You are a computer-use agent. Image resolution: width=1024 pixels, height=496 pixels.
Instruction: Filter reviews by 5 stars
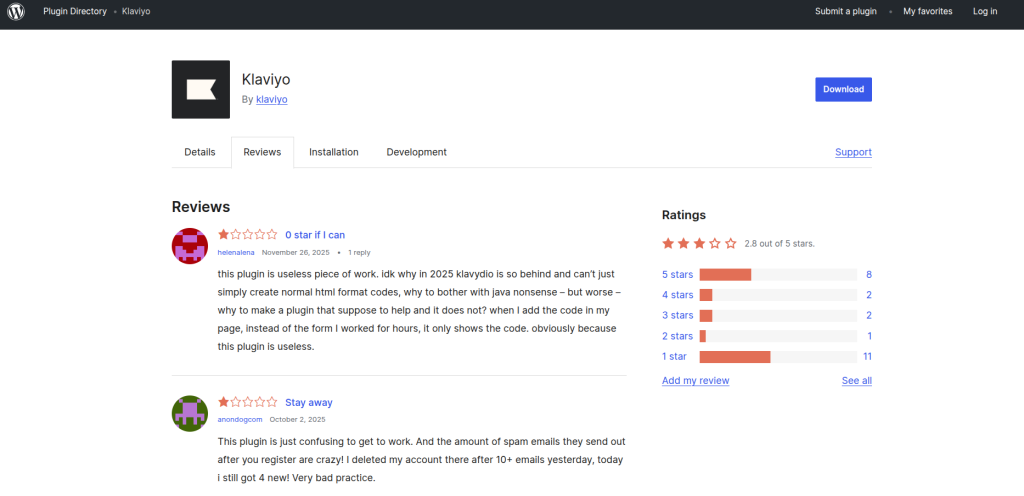pyautogui.click(x=677, y=275)
